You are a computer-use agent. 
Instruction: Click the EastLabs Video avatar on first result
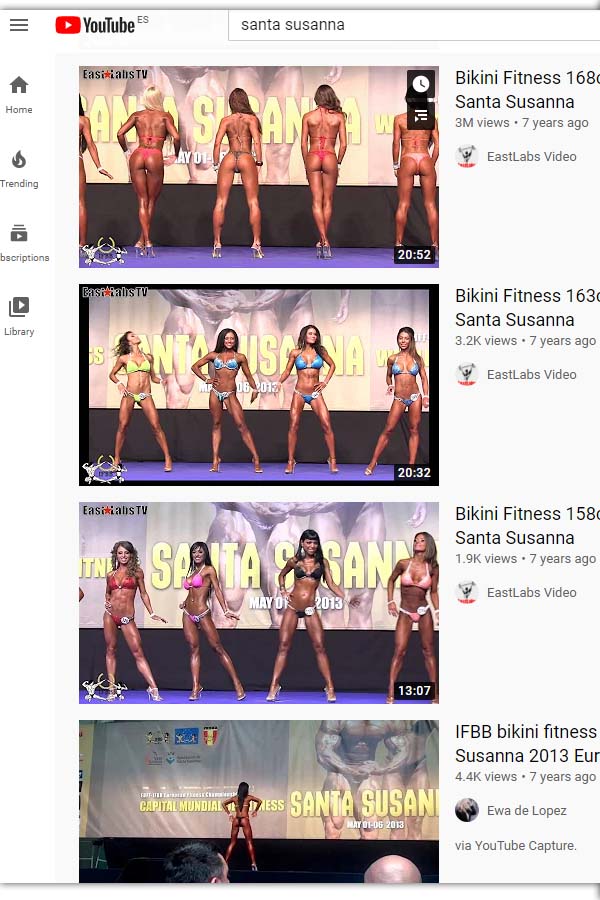pyautogui.click(x=466, y=156)
